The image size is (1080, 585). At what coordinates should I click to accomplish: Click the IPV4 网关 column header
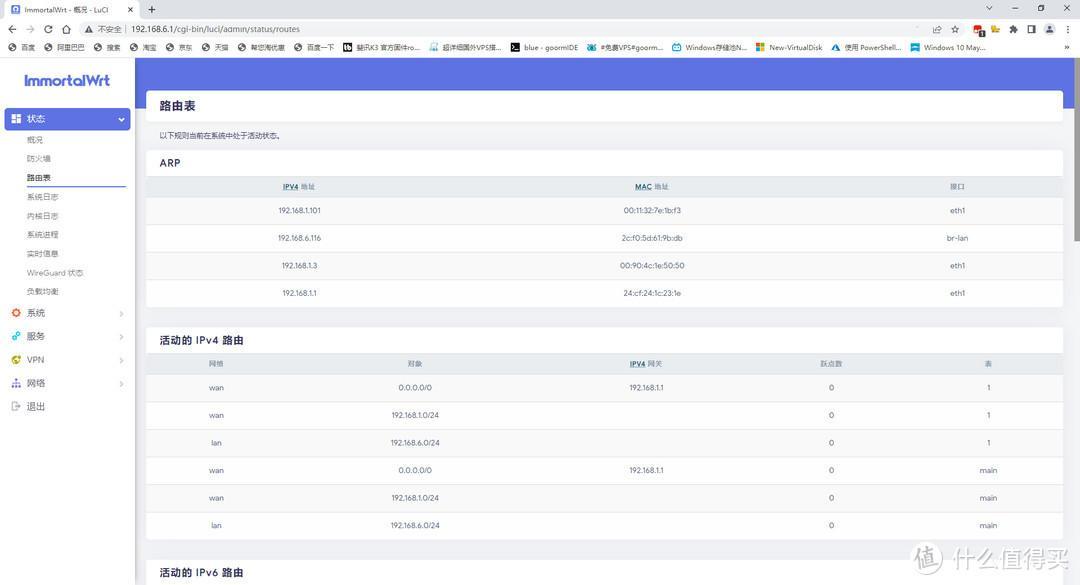(x=645, y=364)
